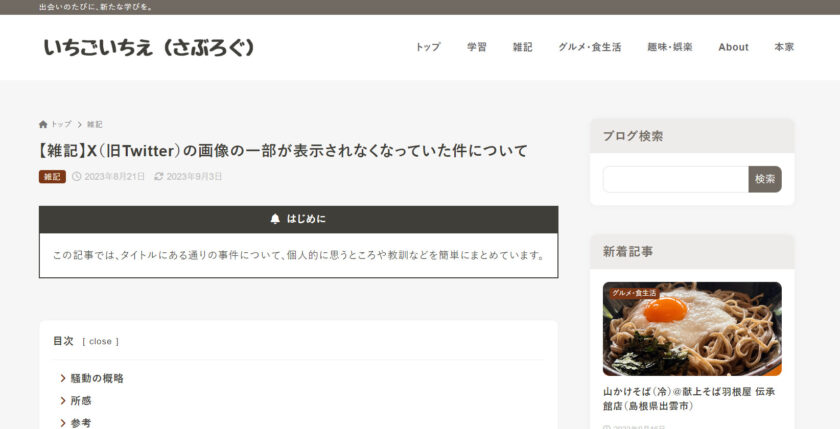Viewport: 840px width, 429px height.
Task: Open the トップ menu item
Action: (x=428, y=47)
